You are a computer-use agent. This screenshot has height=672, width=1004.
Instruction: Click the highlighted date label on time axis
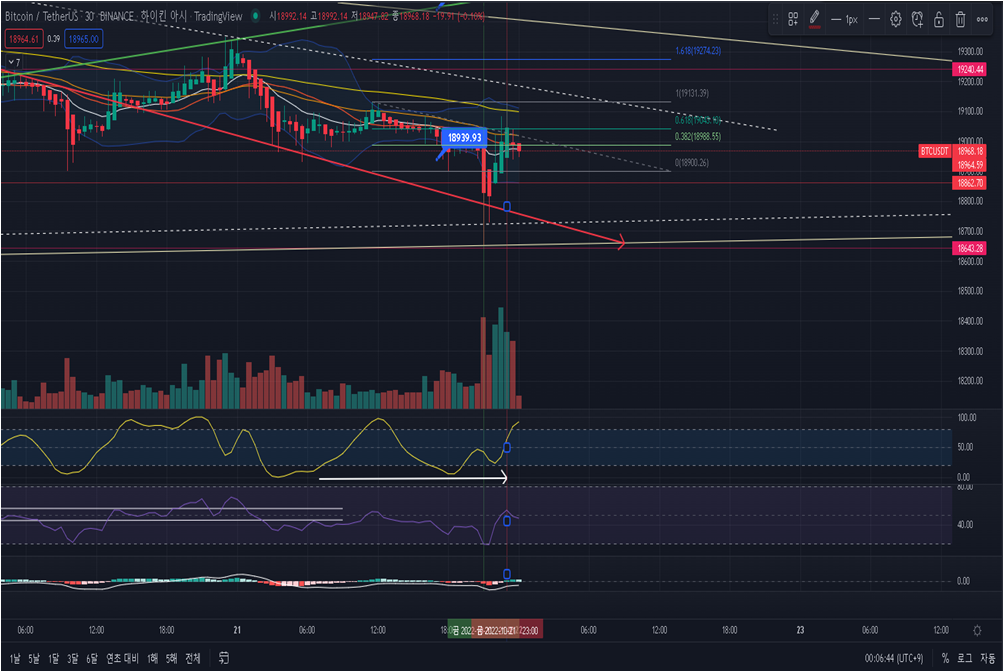pyautogui.click(x=495, y=630)
